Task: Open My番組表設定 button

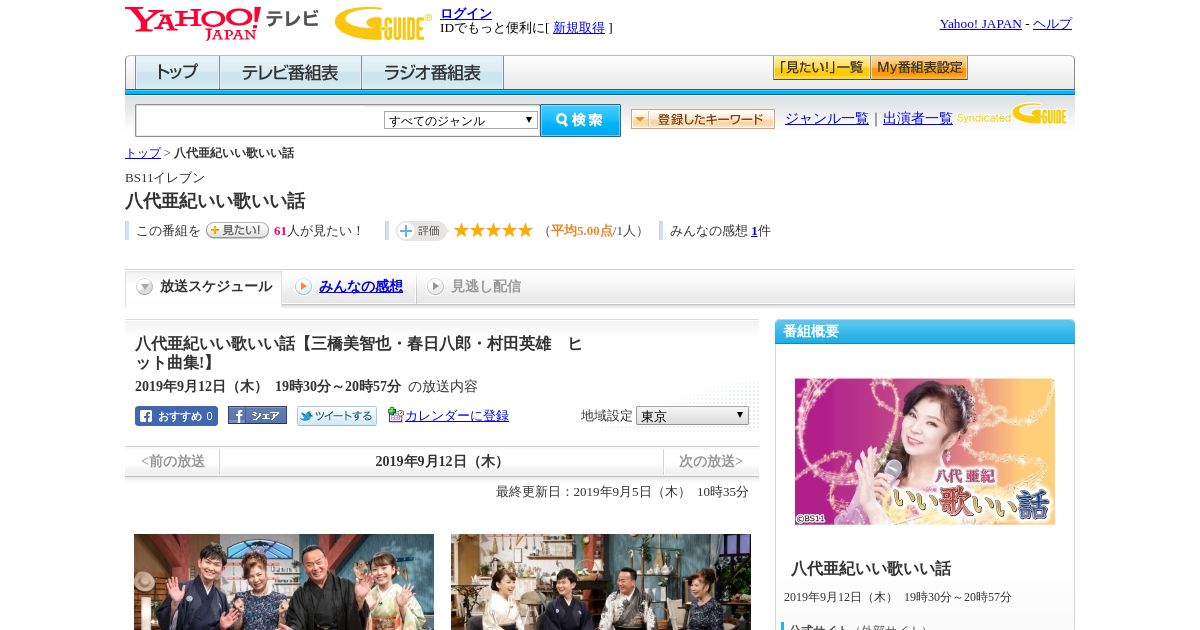Action: point(919,68)
